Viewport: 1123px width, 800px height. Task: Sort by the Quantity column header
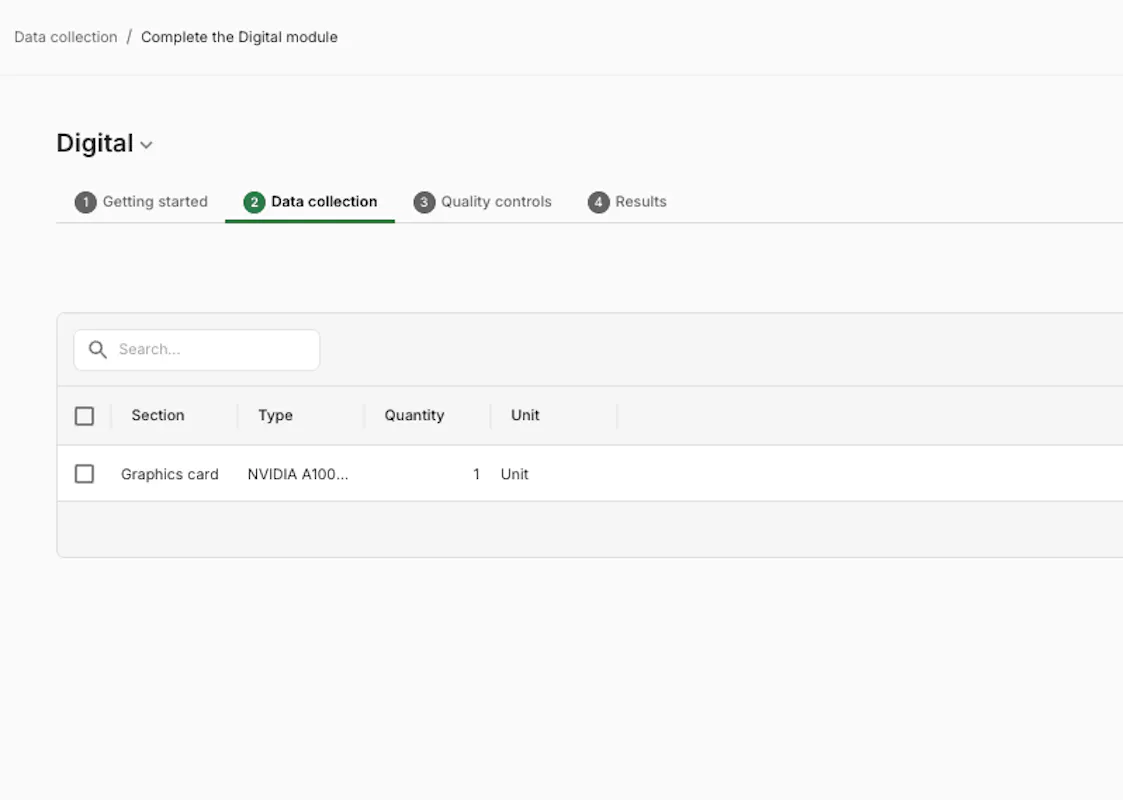pyautogui.click(x=414, y=415)
